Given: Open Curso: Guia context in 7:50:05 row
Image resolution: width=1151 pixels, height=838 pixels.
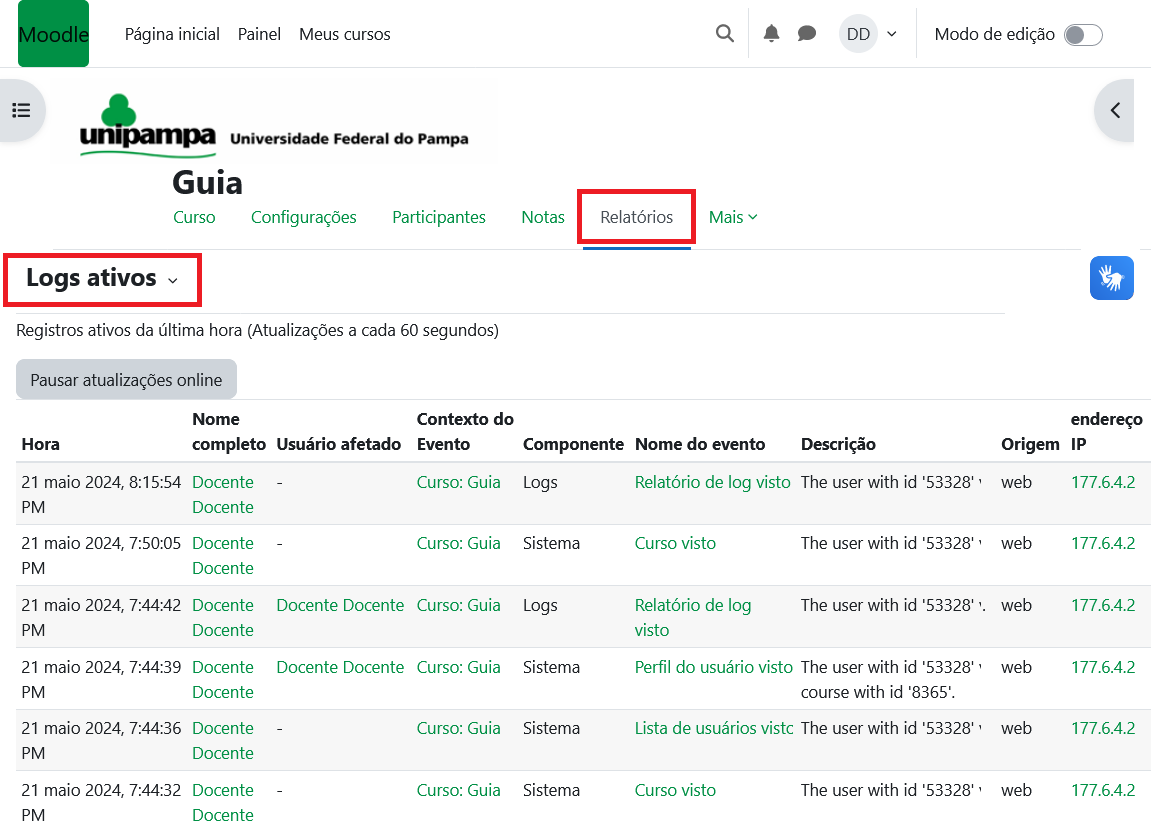Looking at the screenshot, I should click(459, 543).
